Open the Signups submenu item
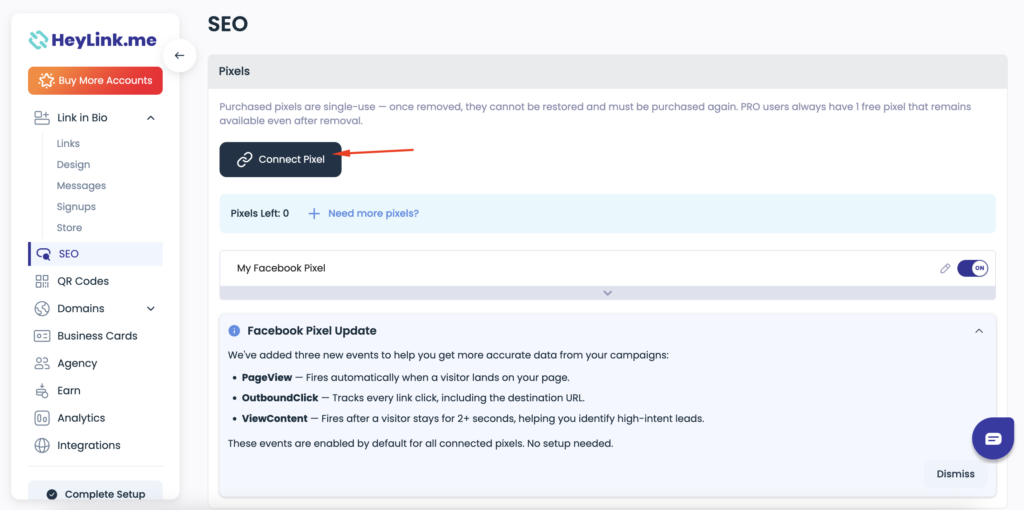 [x=76, y=206]
